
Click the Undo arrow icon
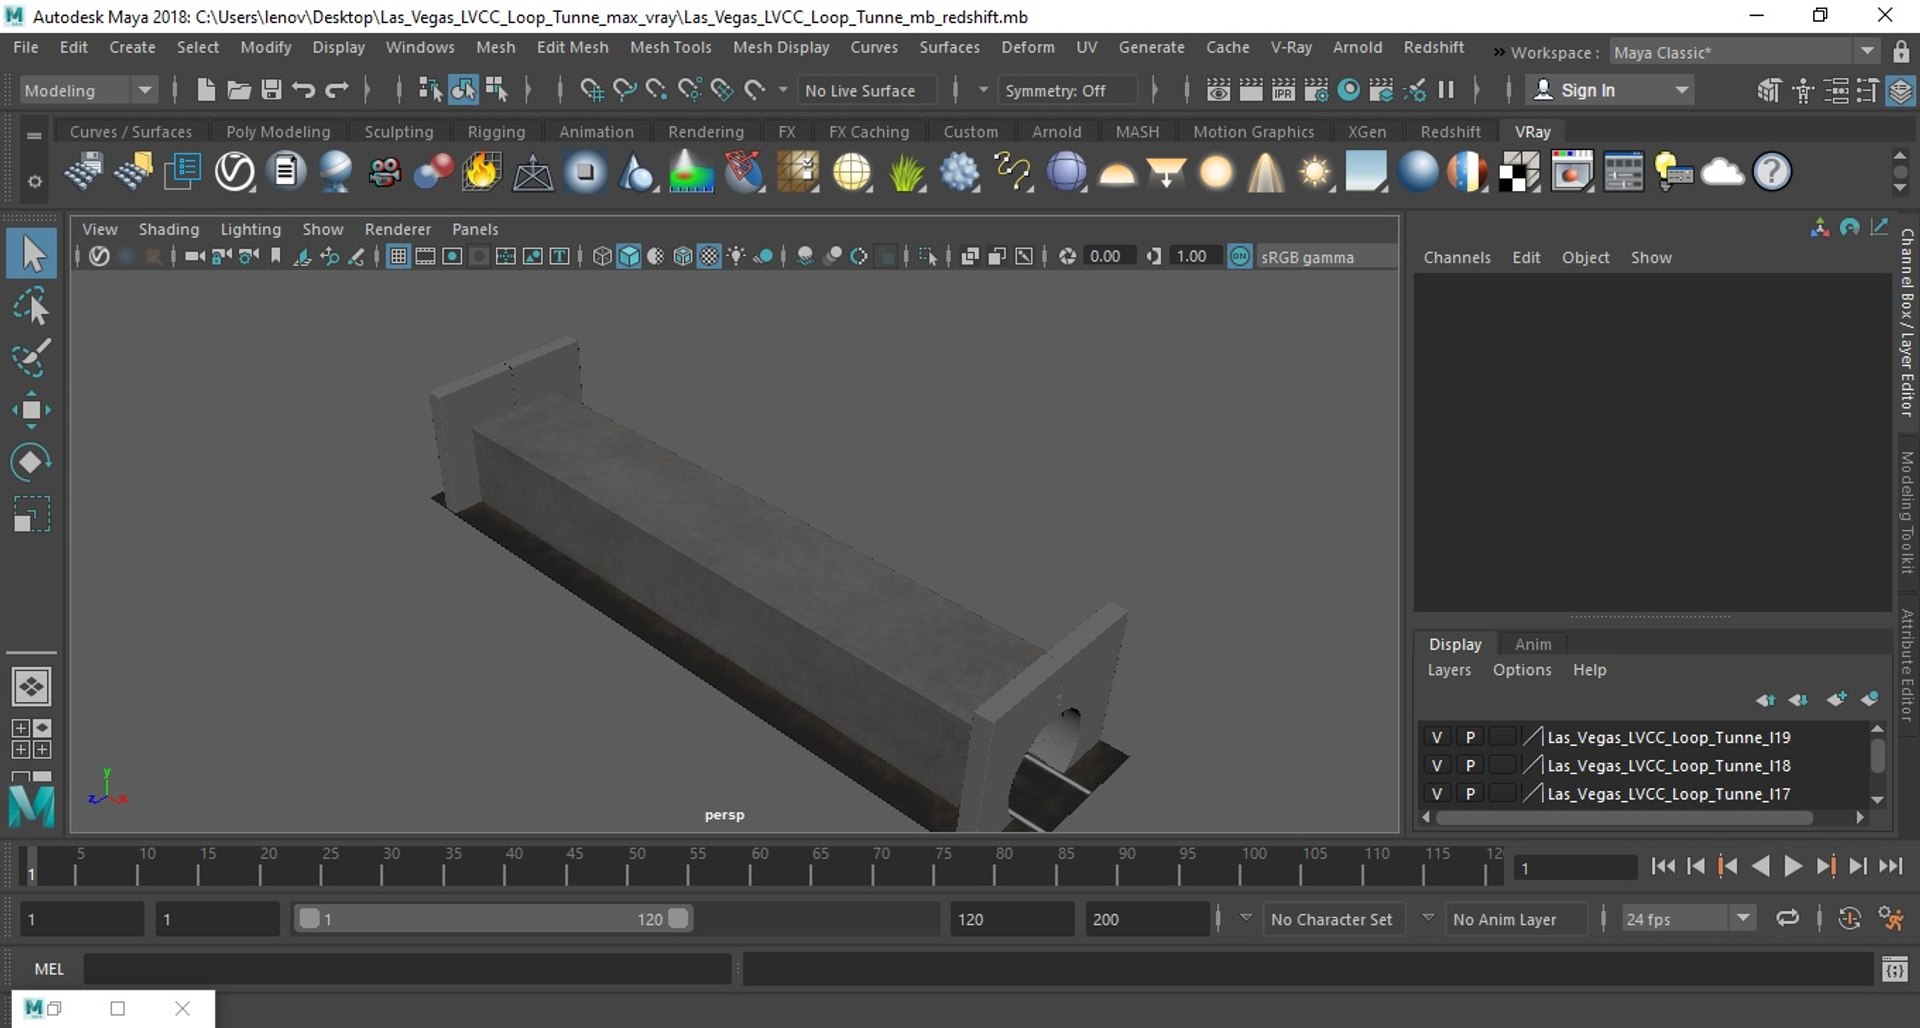pyautogui.click(x=304, y=90)
